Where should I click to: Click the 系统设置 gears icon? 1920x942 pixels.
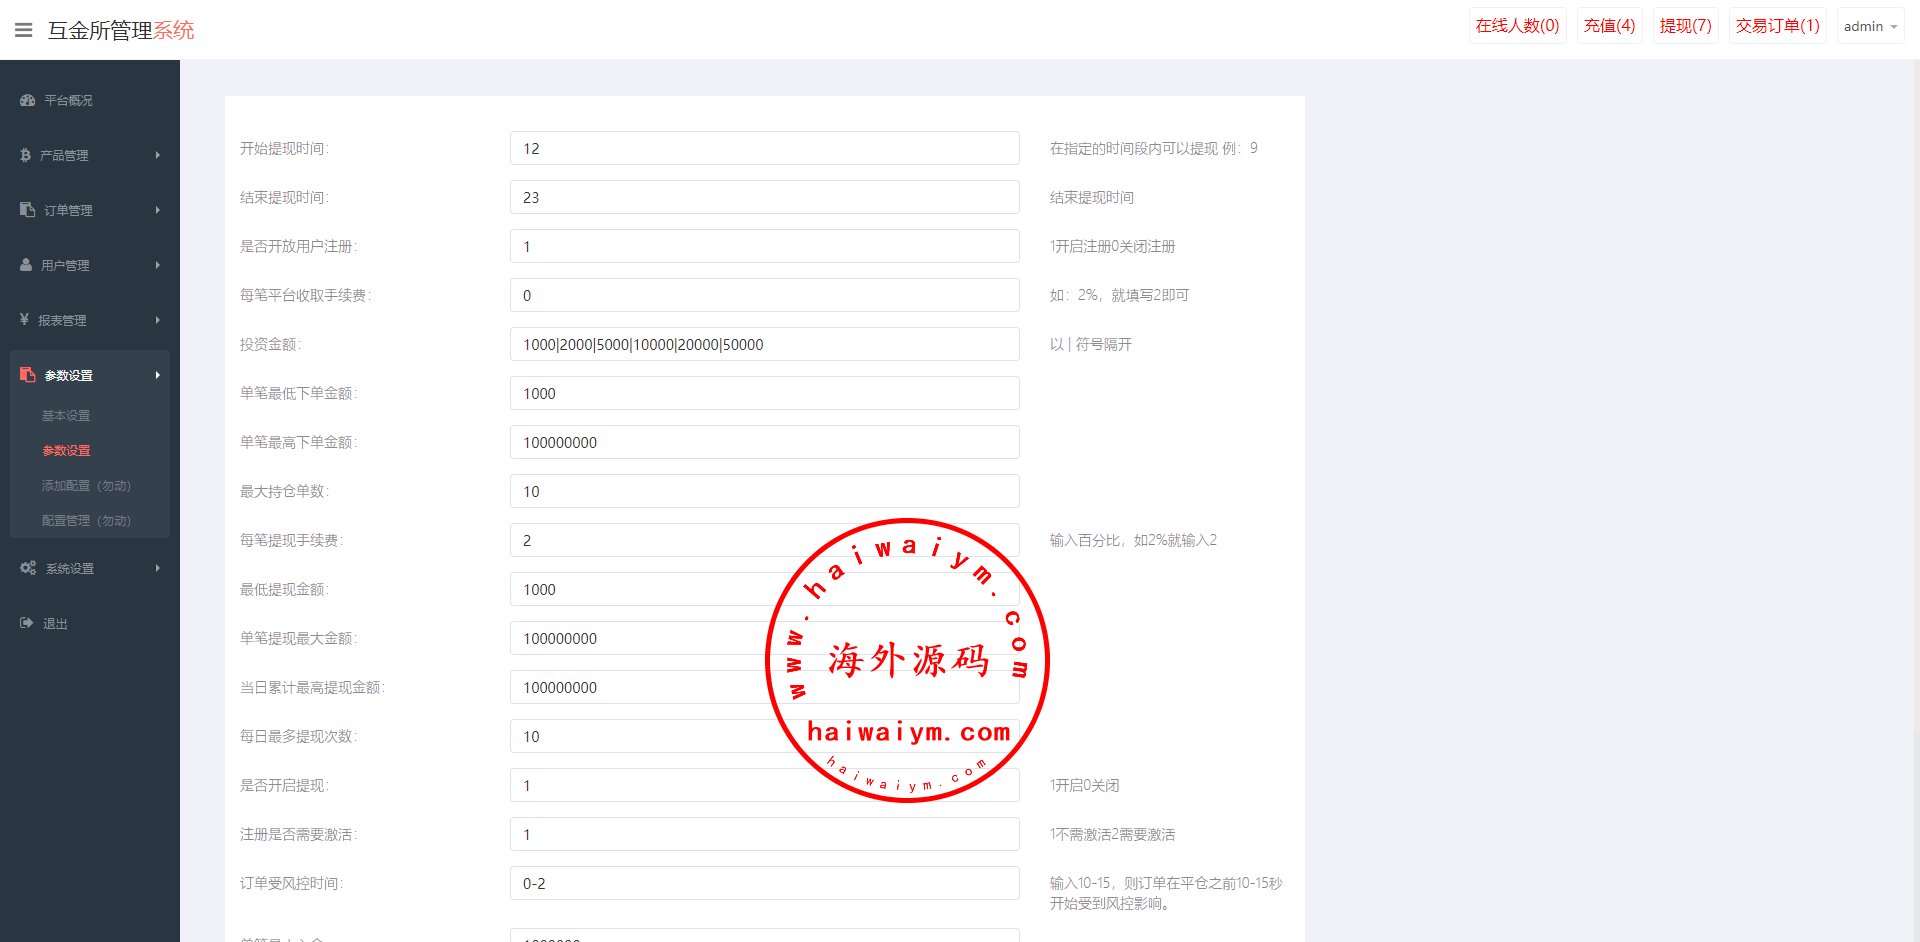[28, 568]
